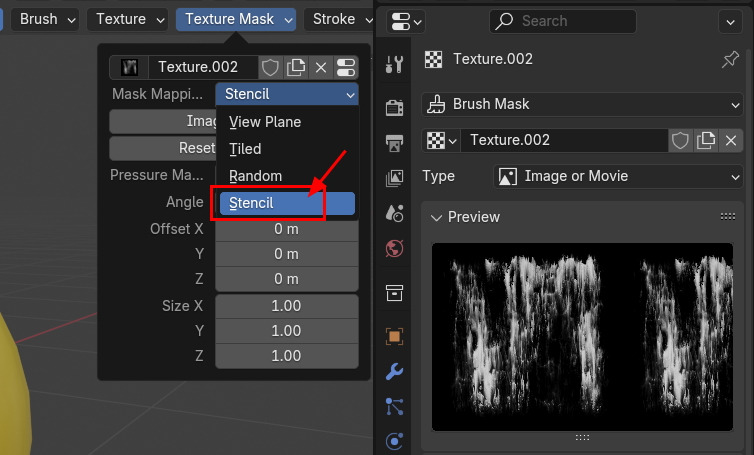Choose View Plane mapping option
This screenshot has width=754, height=455.
[287, 122]
